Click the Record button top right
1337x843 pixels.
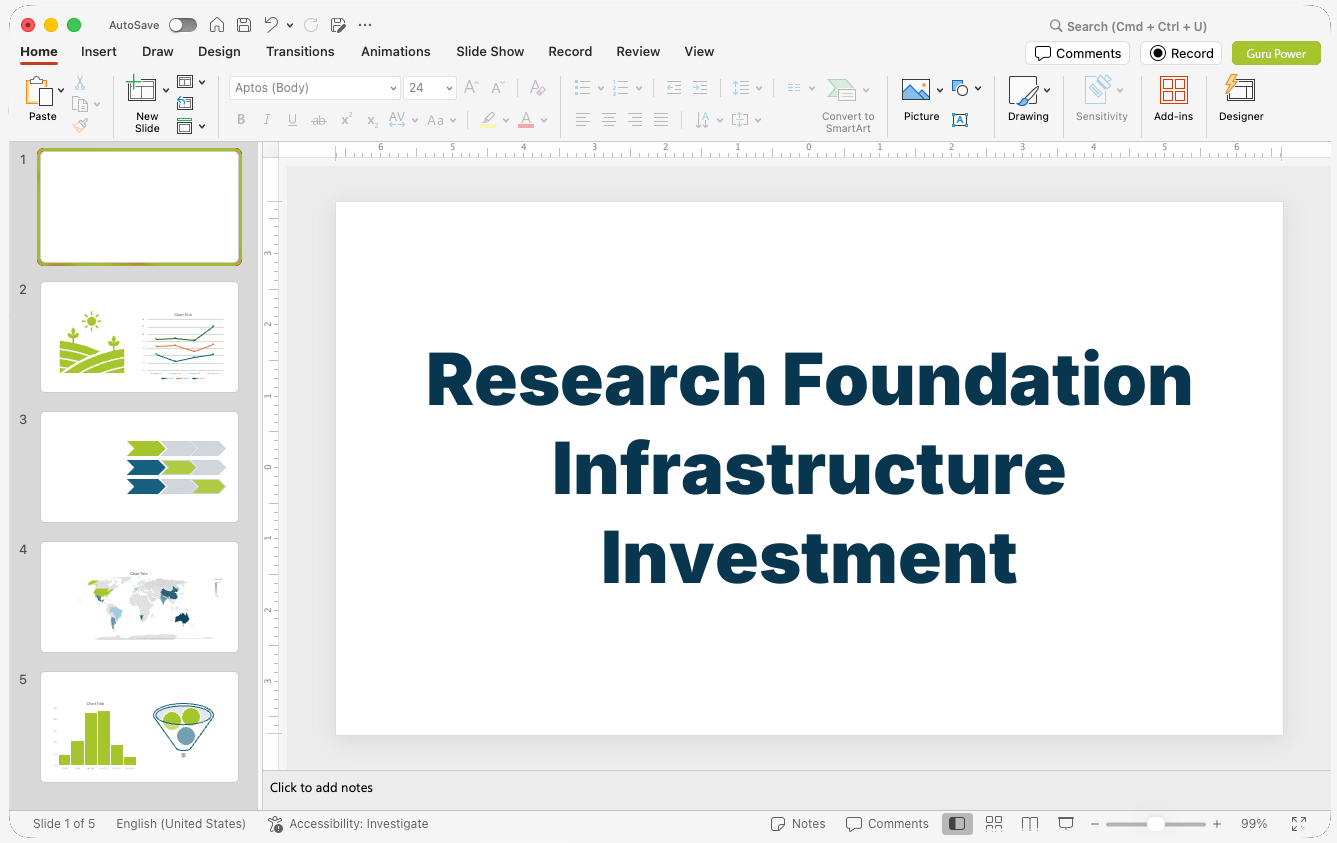tap(1181, 53)
